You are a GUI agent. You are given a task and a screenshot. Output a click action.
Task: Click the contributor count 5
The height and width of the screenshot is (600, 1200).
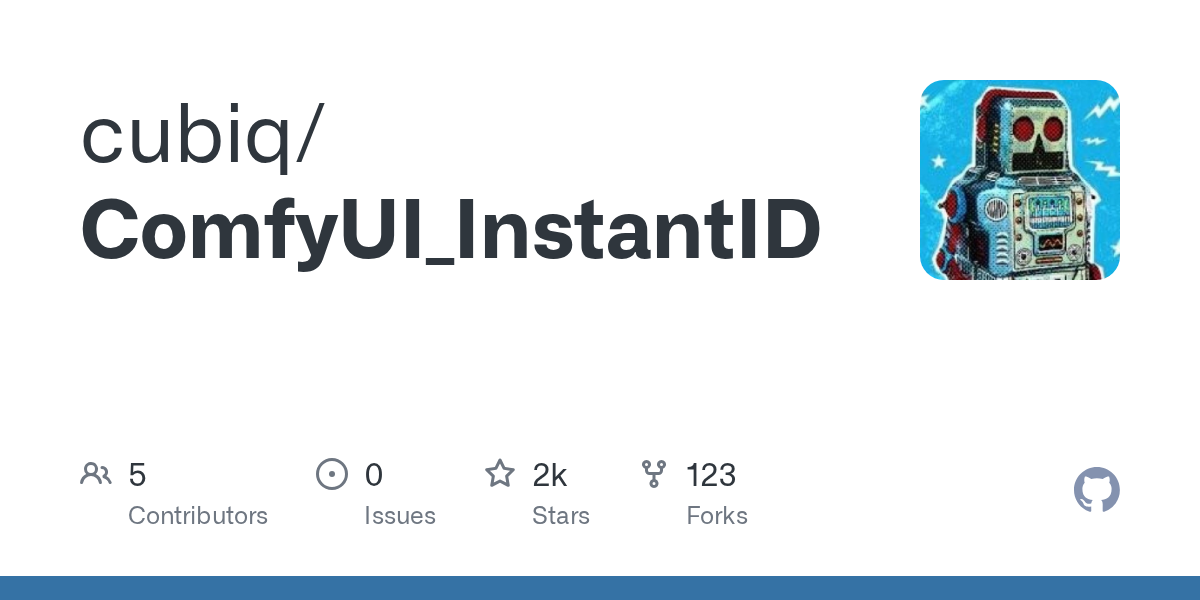click(138, 475)
